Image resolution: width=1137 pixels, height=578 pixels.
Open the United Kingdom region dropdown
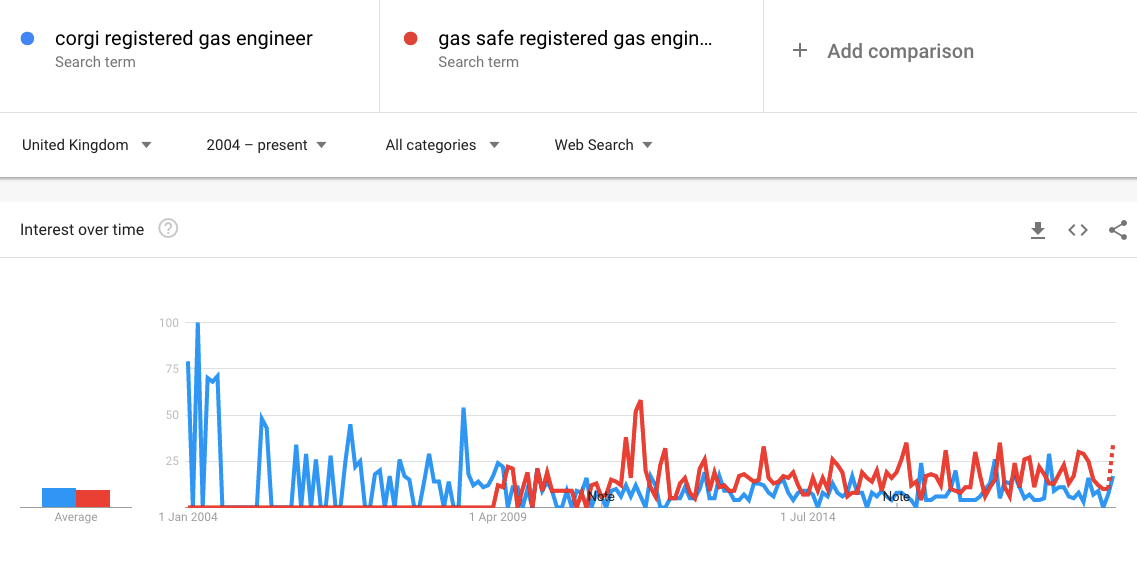click(x=86, y=145)
